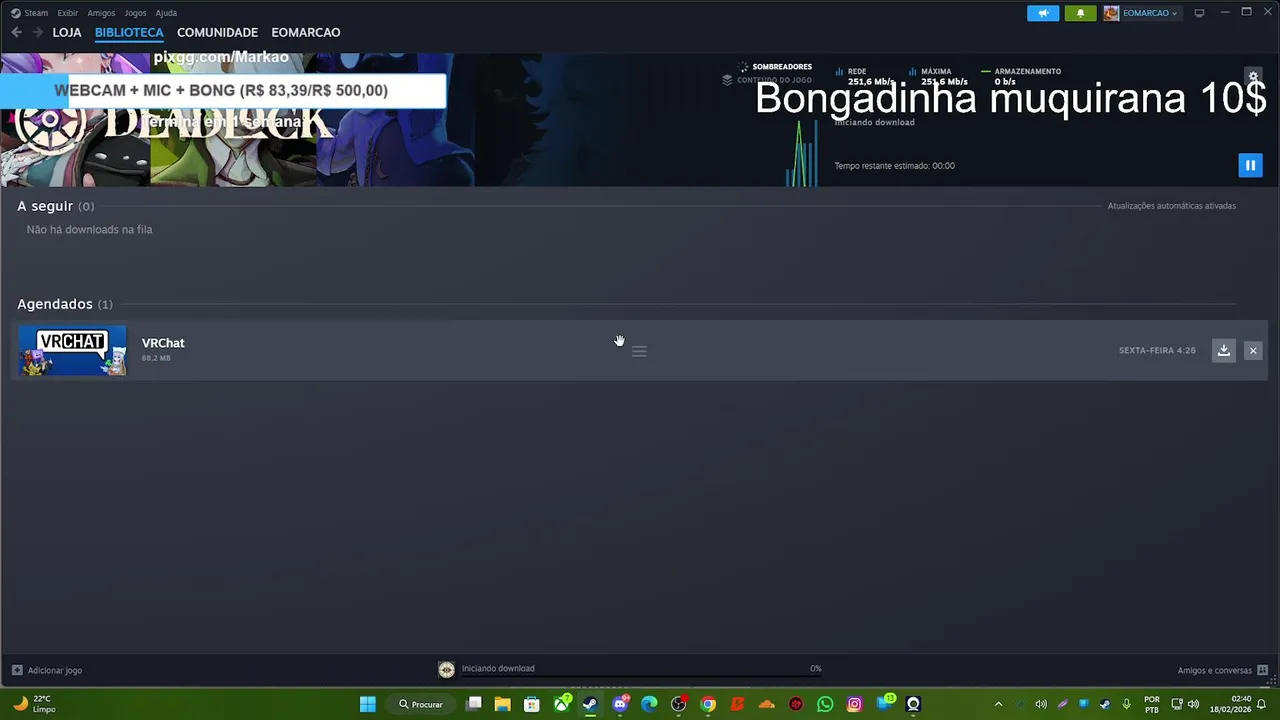Click Adicionar jogo at bottom left
The image size is (1280, 720).
[x=47, y=670]
